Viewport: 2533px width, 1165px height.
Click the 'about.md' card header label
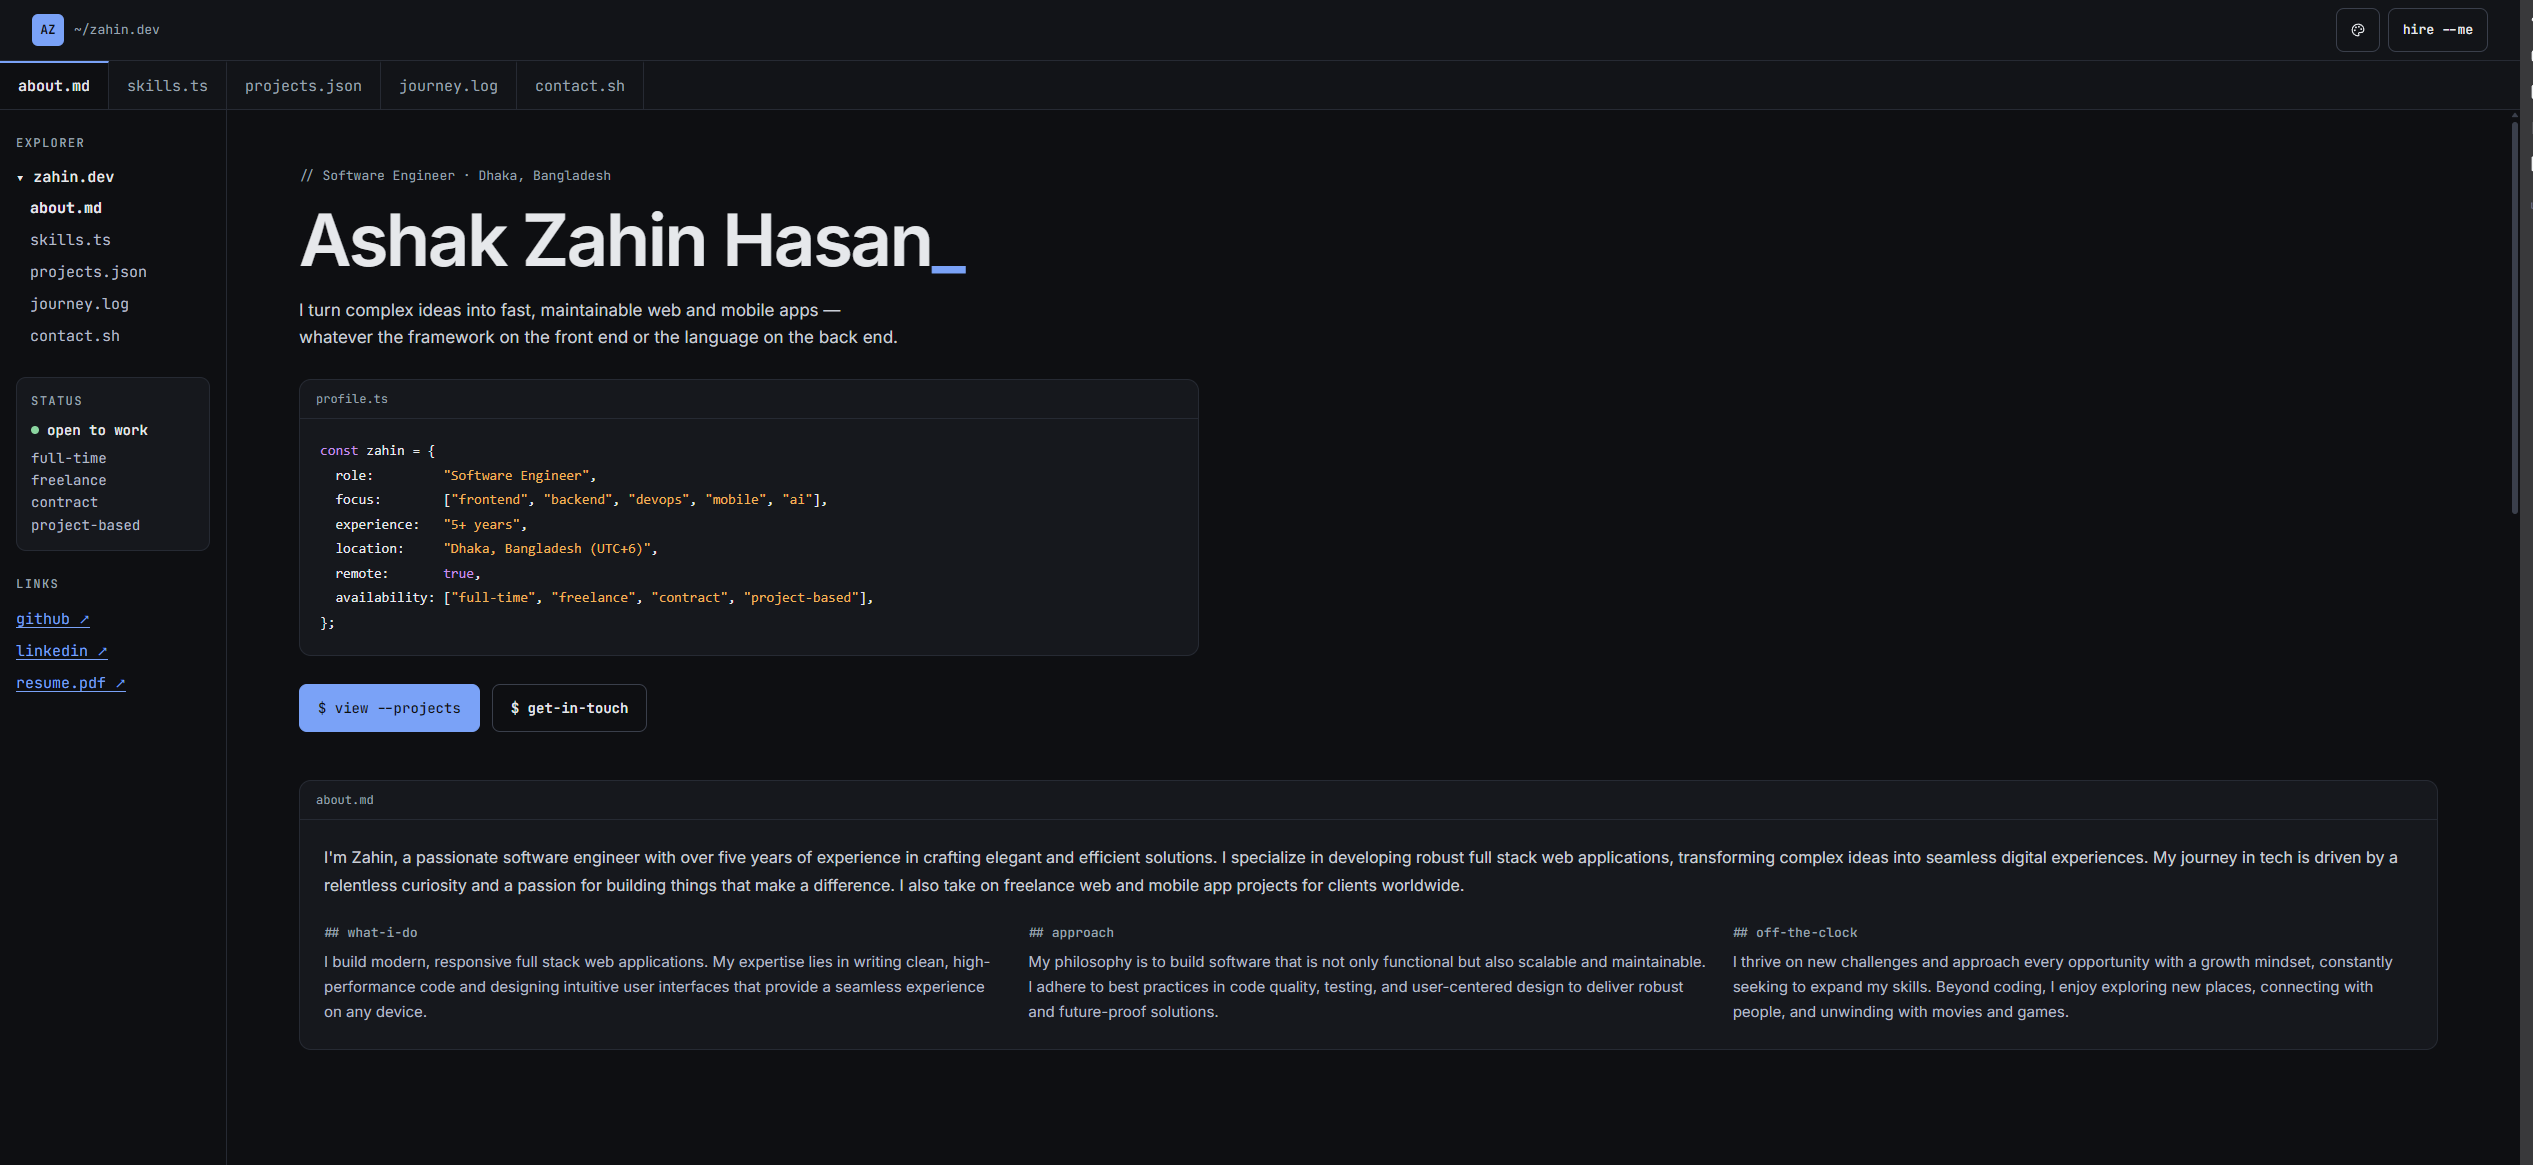click(x=345, y=800)
